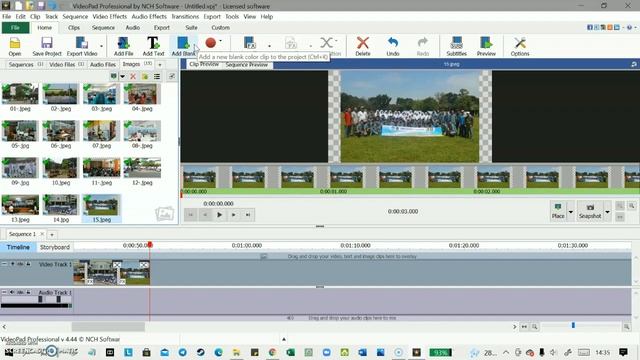Click the Video Effects FX icon
Image resolution: width=640 pixels, height=360 pixels.
[249, 43]
